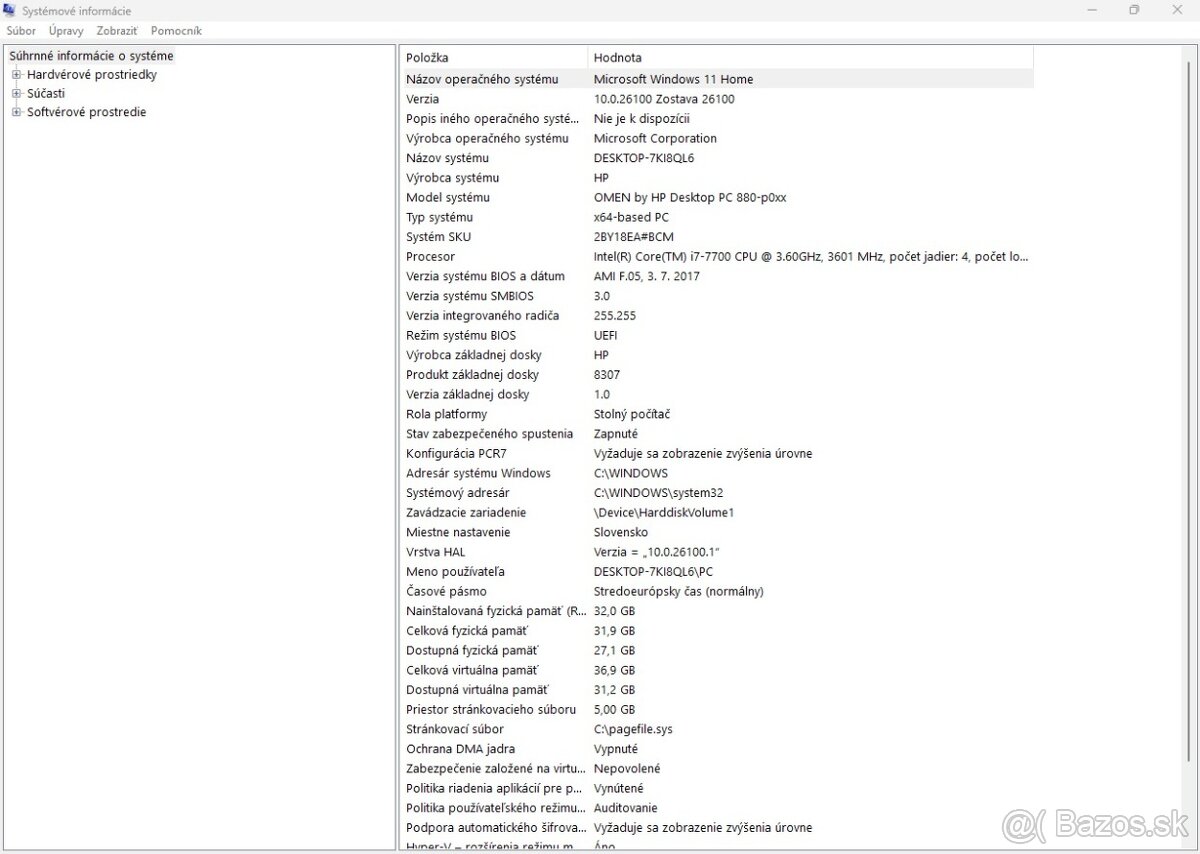Select Súhrnné informácie o systéme tree item

click(91, 56)
